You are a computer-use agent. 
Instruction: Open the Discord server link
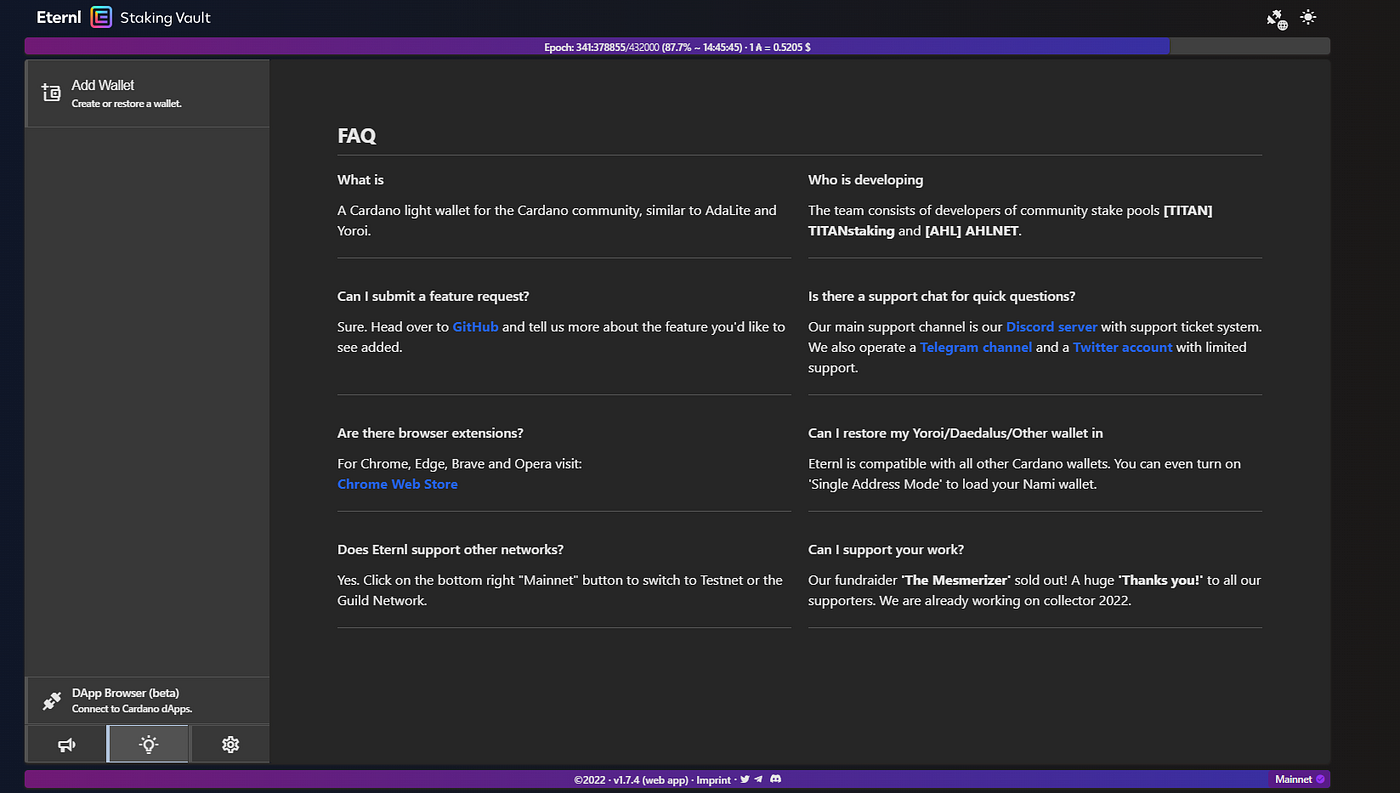click(1051, 327)
